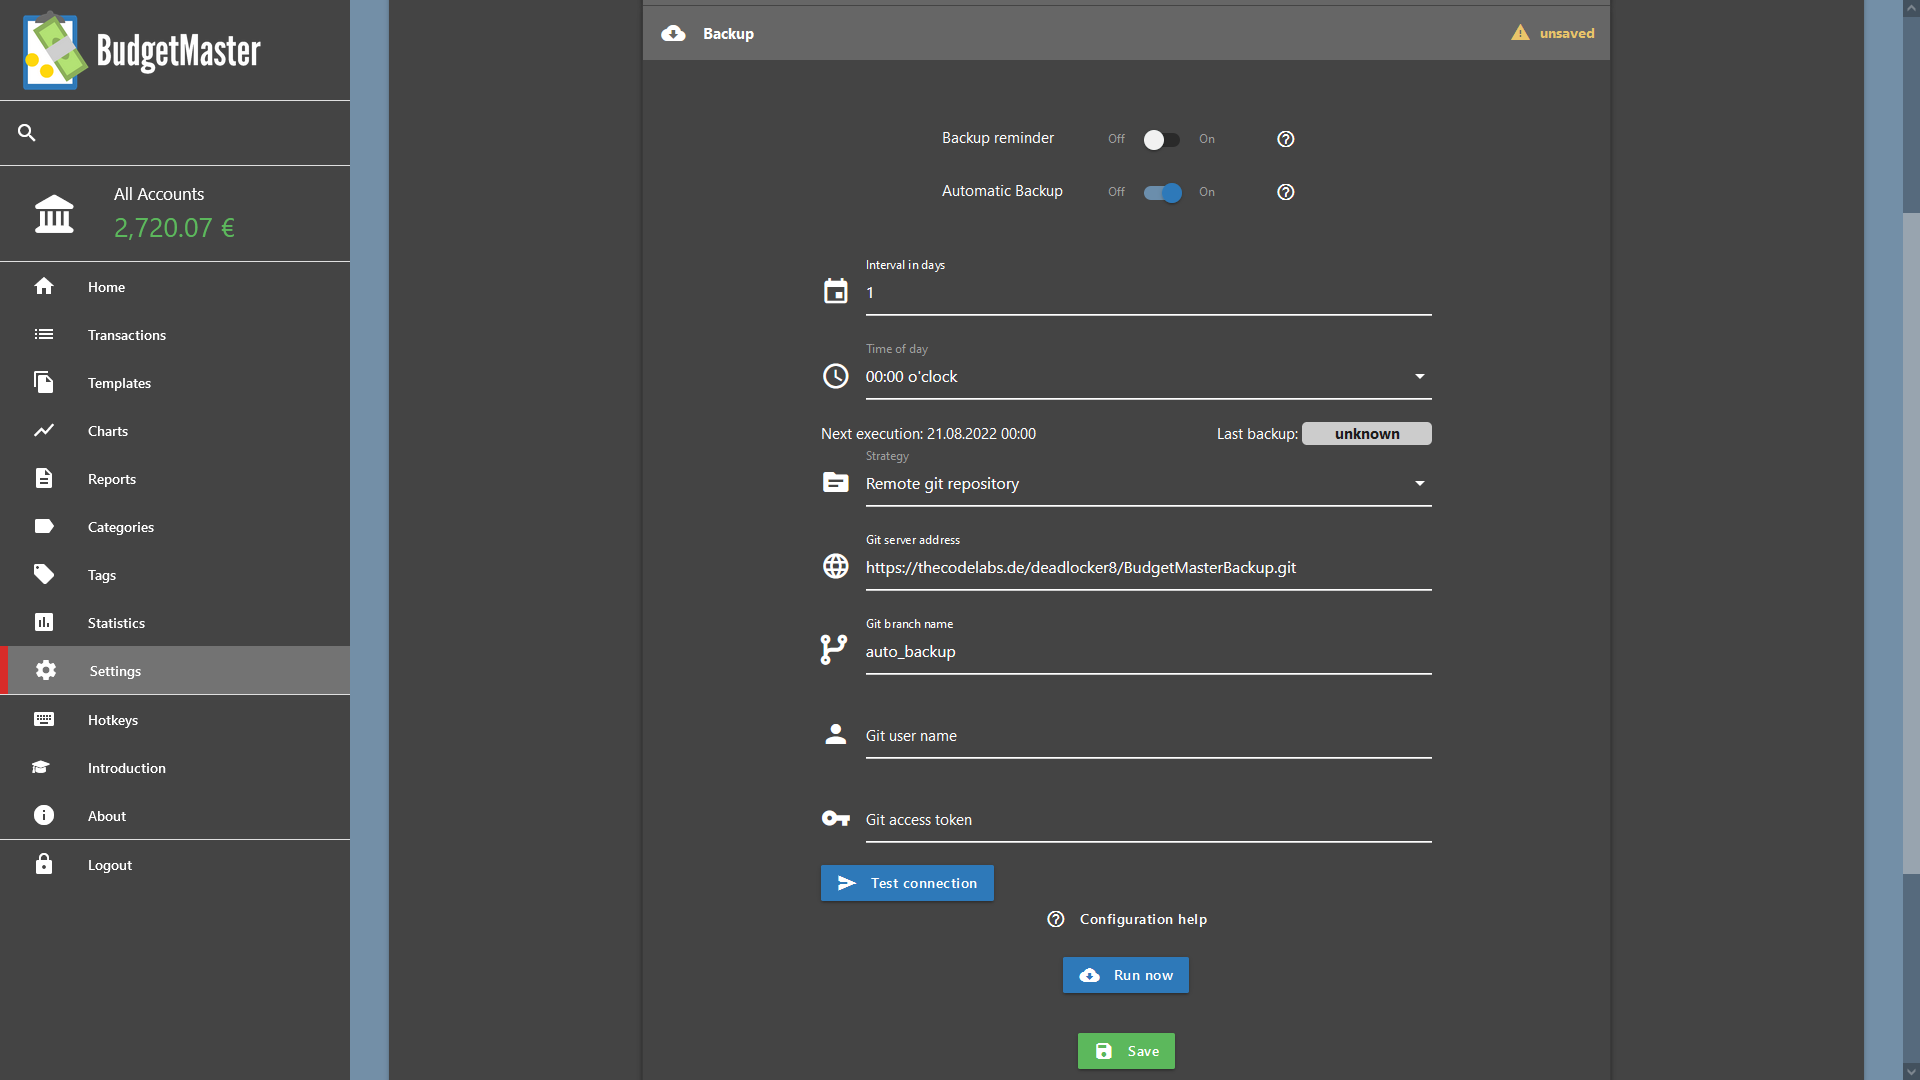
Task: Click the green Save button
Action: click(1126, 1051)
